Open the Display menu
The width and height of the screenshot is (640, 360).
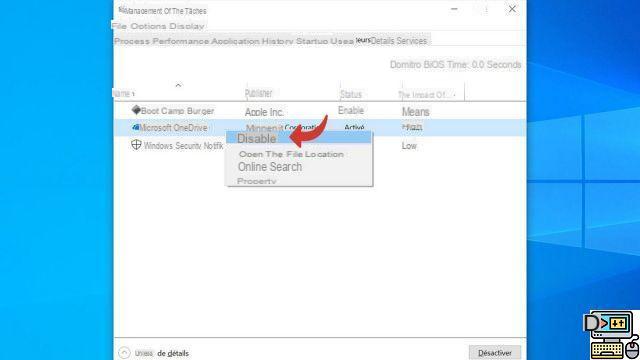(x=187, y=26)
